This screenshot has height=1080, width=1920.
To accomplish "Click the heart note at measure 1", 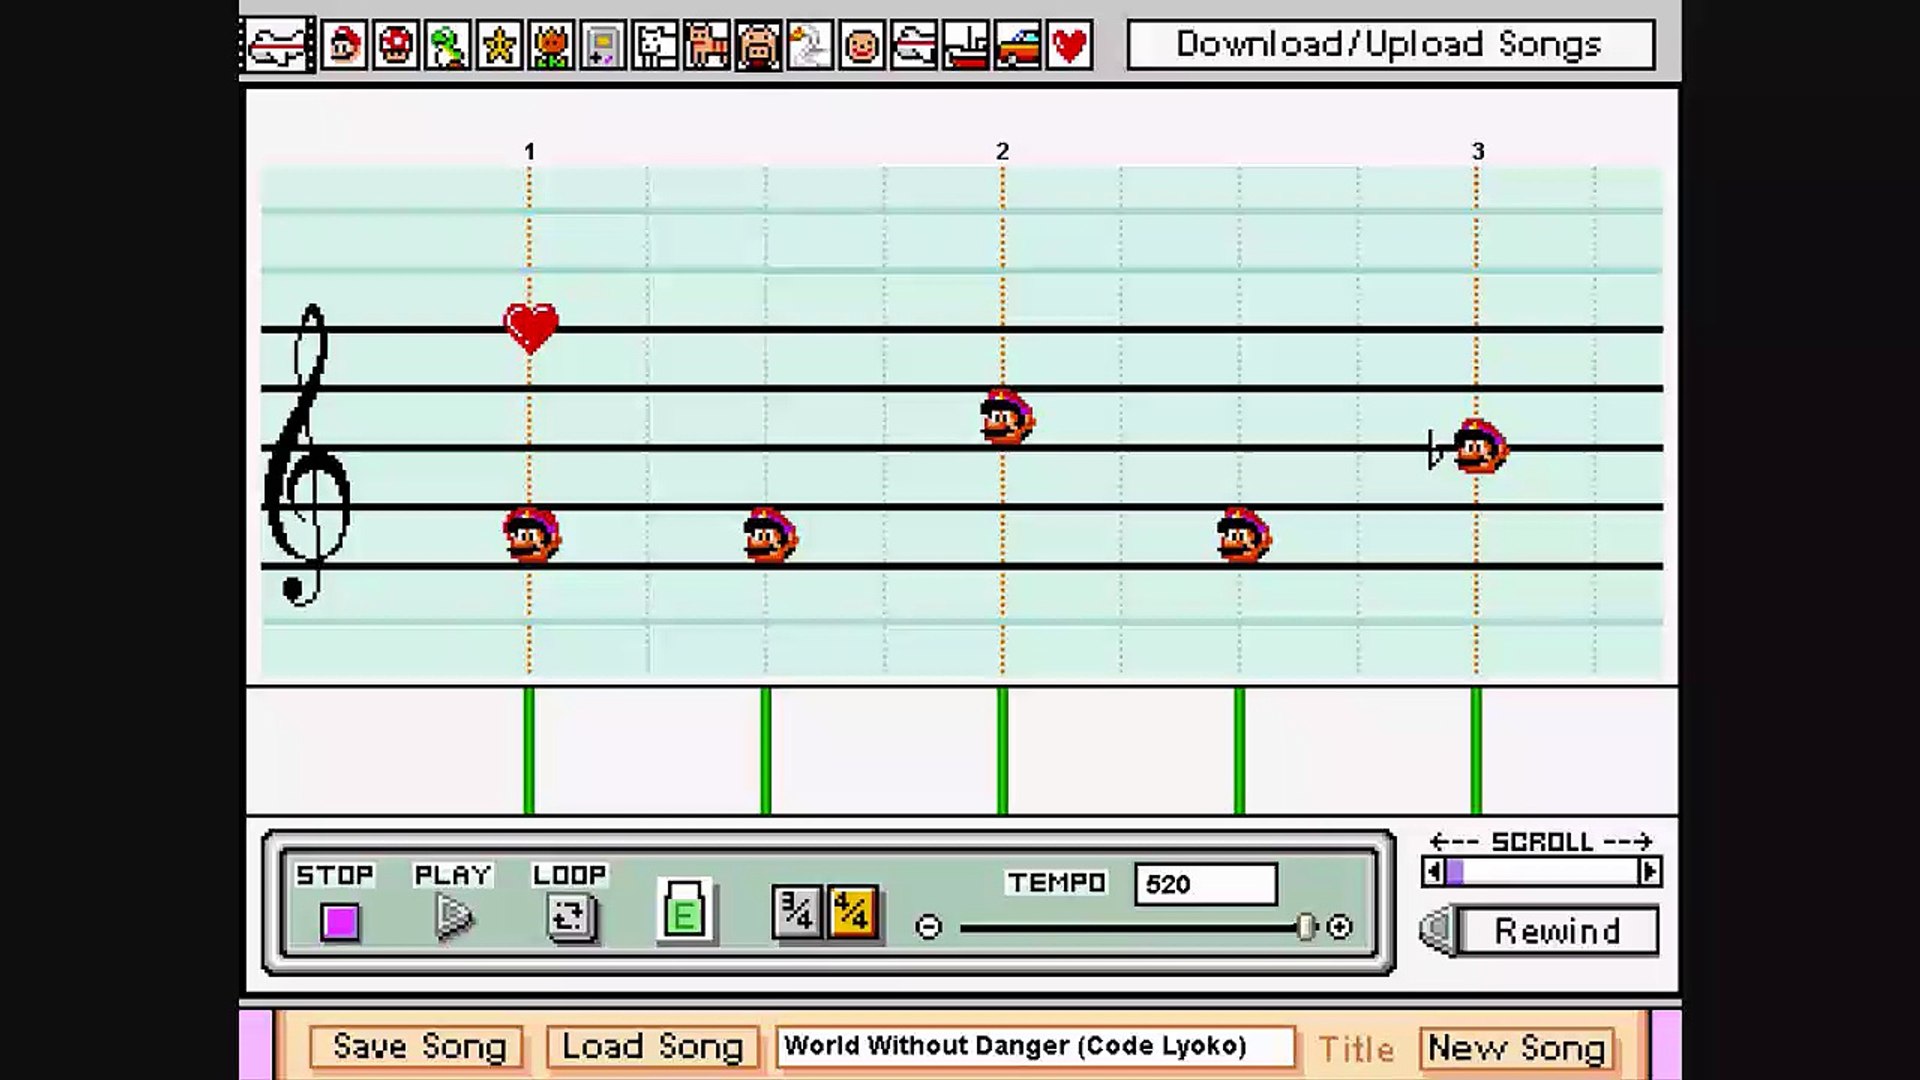I will click(531, 328).
